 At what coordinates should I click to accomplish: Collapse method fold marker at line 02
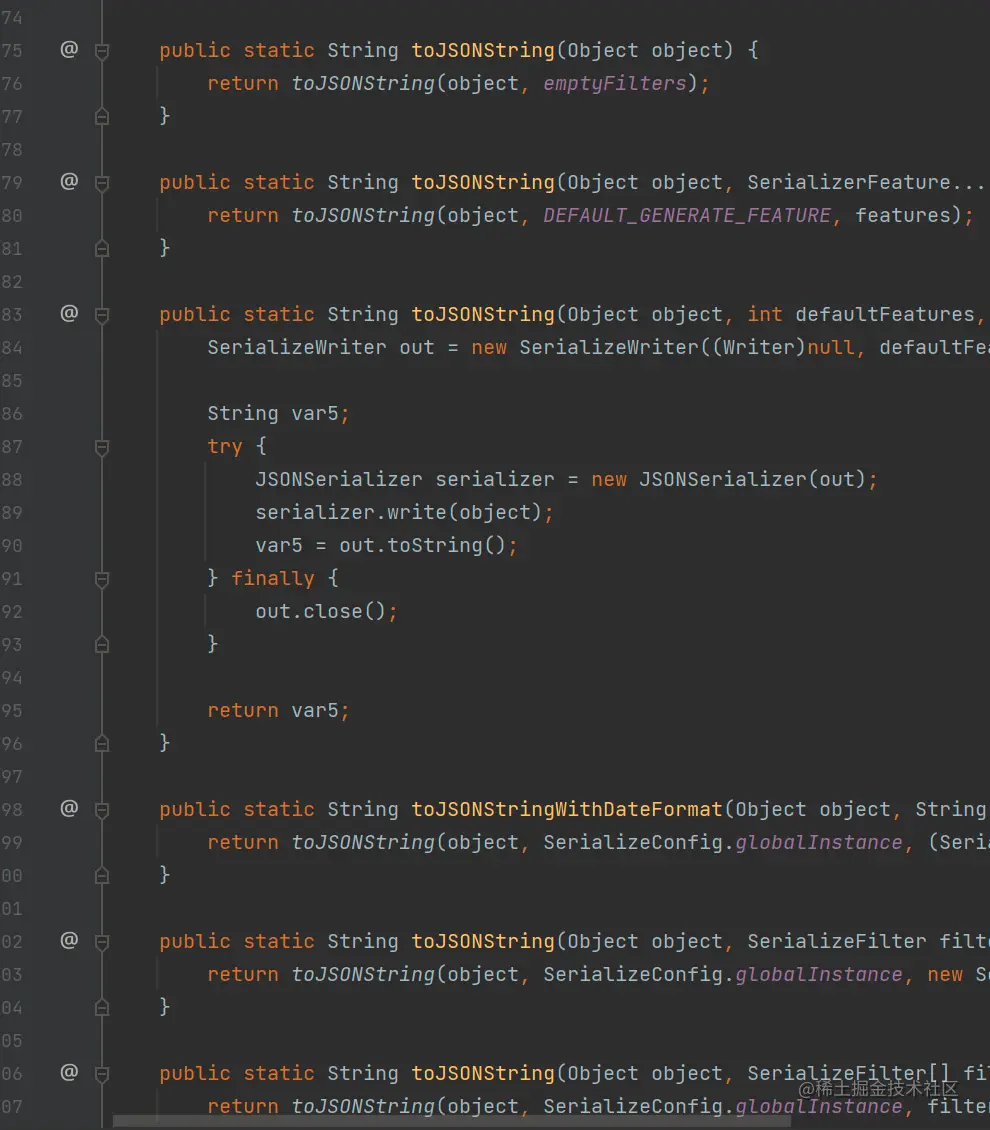coord(102,942)
